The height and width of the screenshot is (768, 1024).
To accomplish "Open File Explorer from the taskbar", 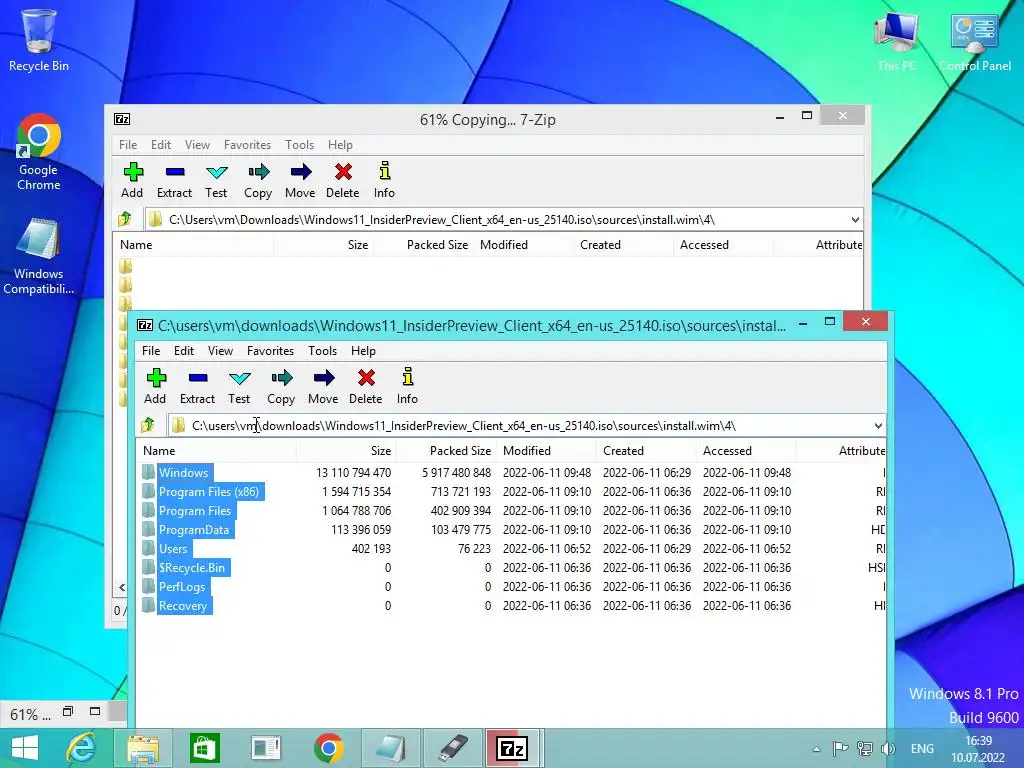I will click(x=143, y=748).
